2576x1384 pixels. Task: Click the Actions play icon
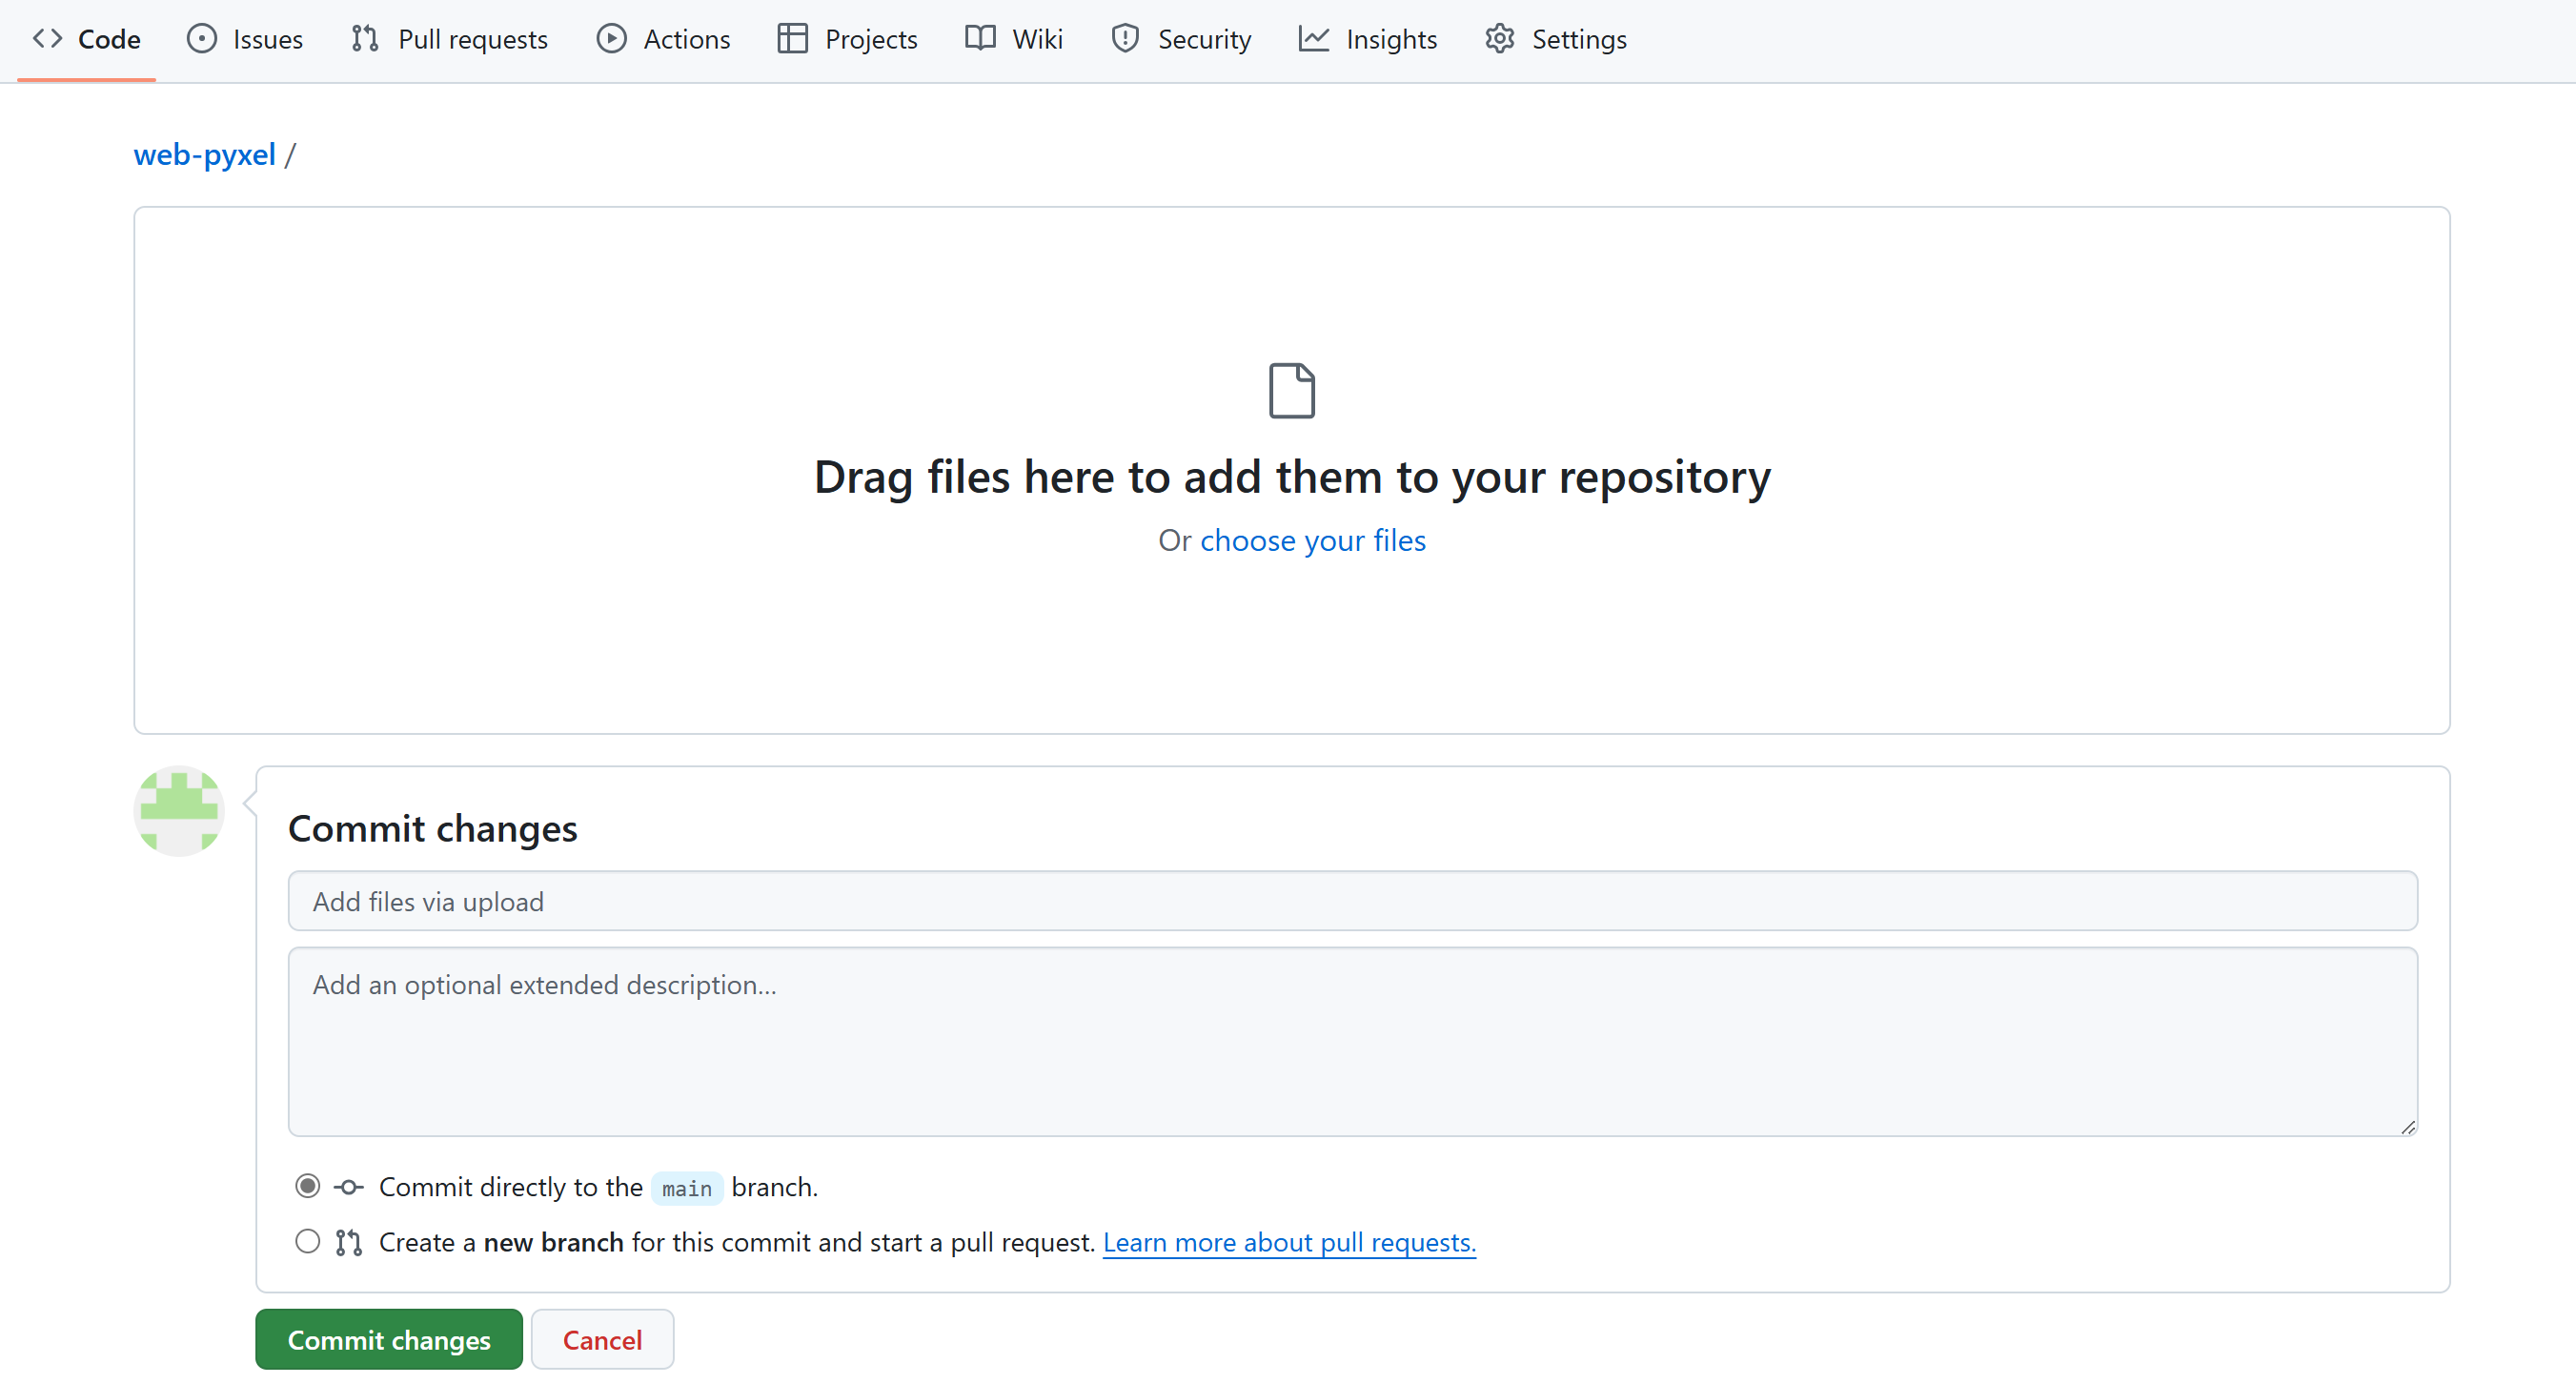point(611,39)
